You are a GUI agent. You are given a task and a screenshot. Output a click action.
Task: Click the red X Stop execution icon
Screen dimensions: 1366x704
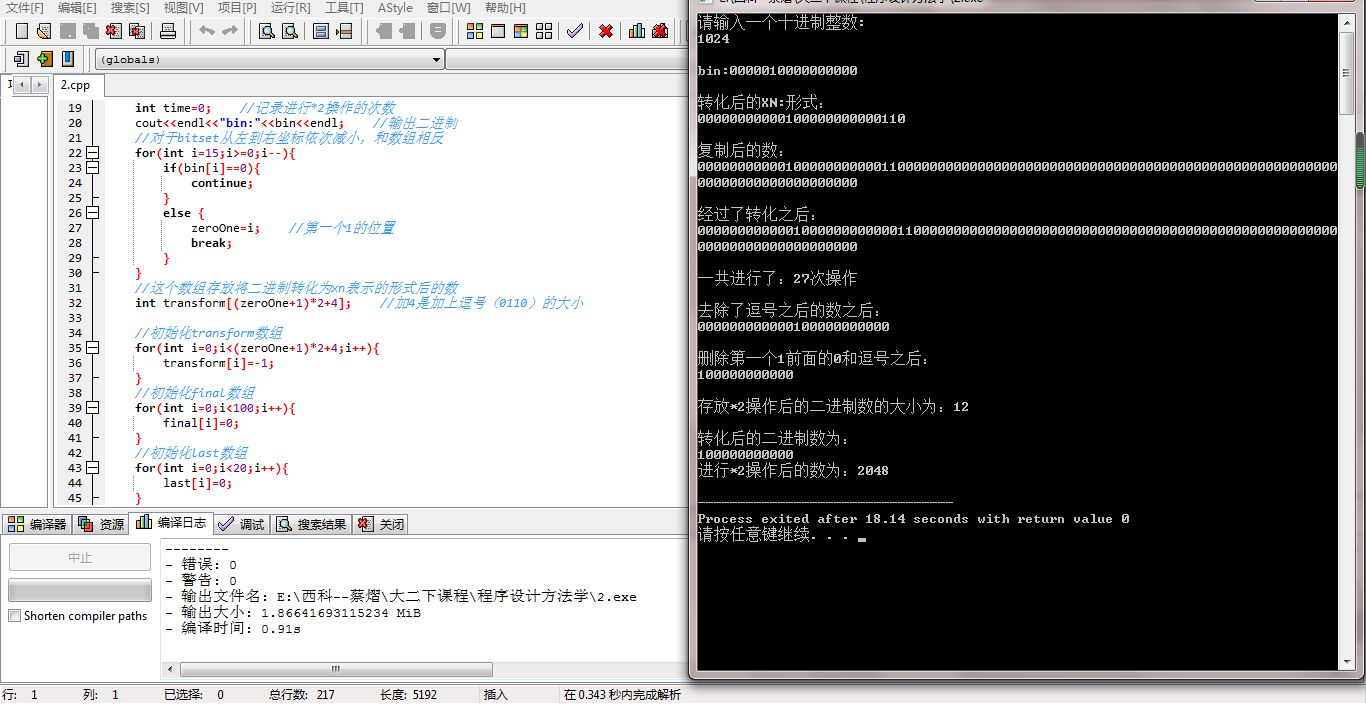[606, 31]
